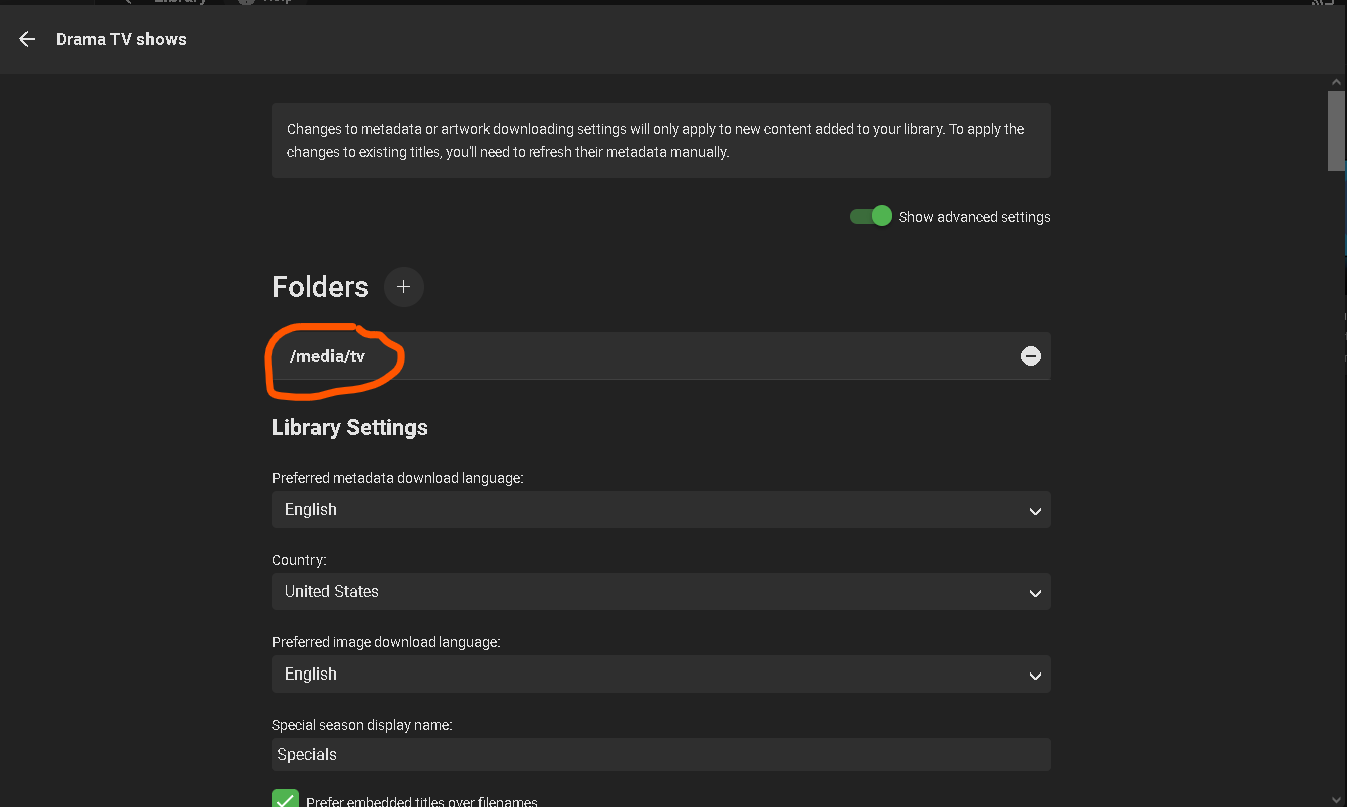Click the Folders section heading
This screenshot has width=1347, height=807.
pos(320,287)
